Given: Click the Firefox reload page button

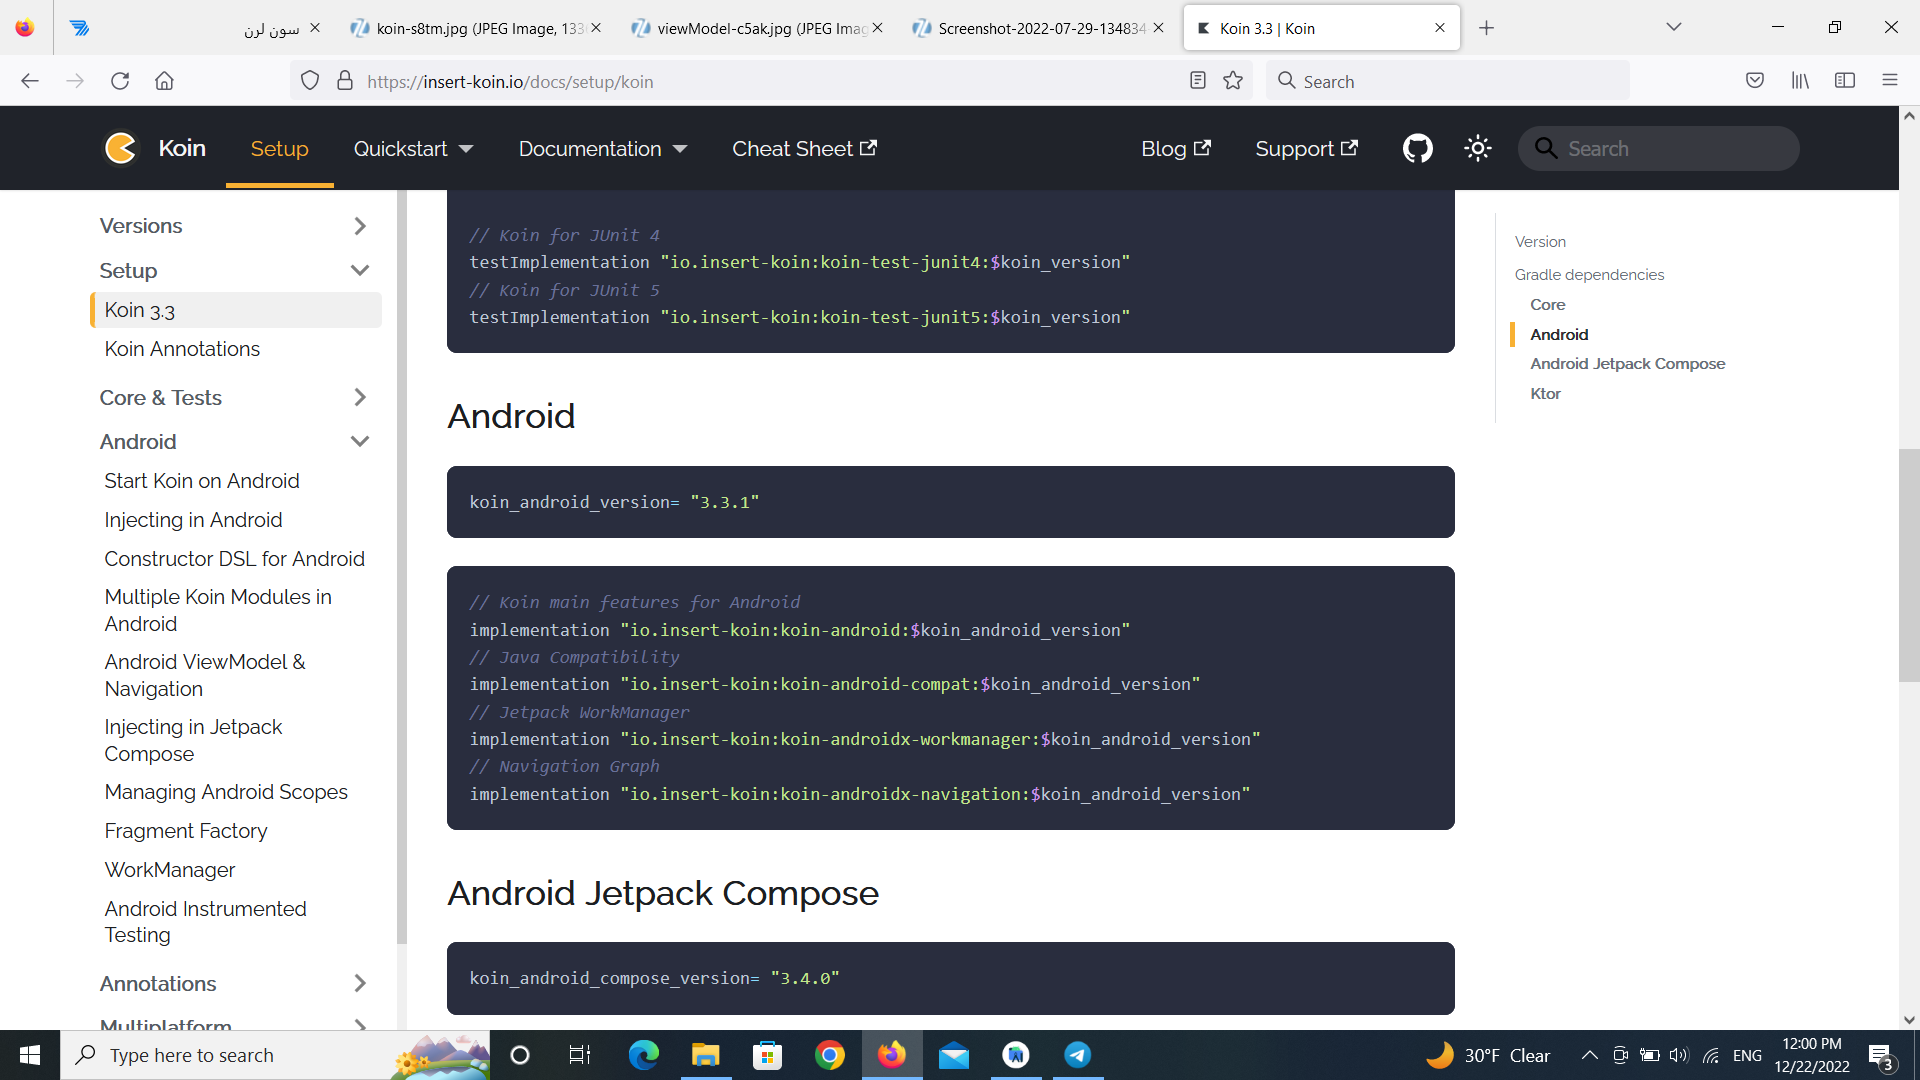Looking at the screenshot, I should pos(120,81).
